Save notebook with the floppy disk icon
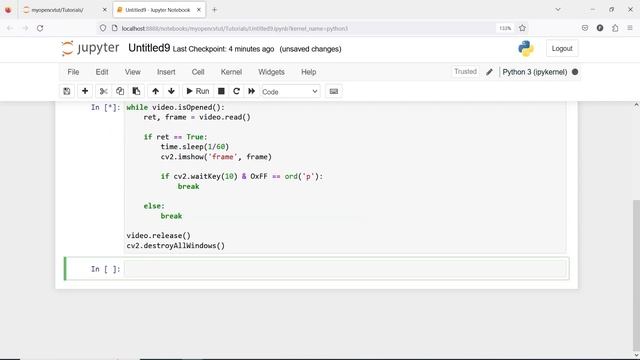 [67, 91]
